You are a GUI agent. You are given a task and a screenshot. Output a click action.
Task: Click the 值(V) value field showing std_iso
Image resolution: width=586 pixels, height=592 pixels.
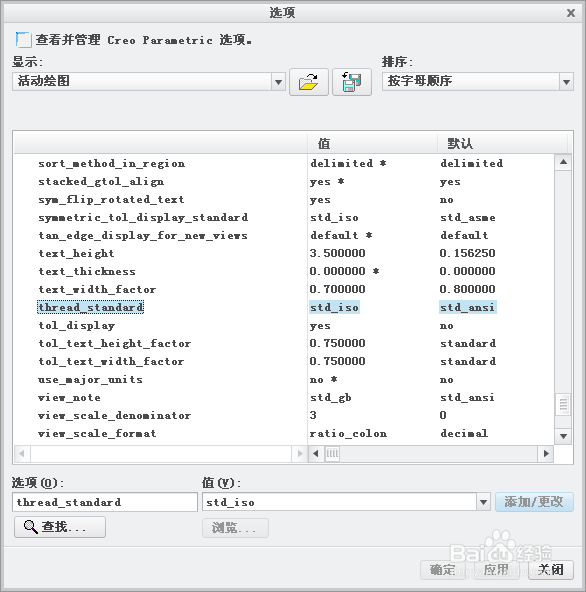point(340,502)
